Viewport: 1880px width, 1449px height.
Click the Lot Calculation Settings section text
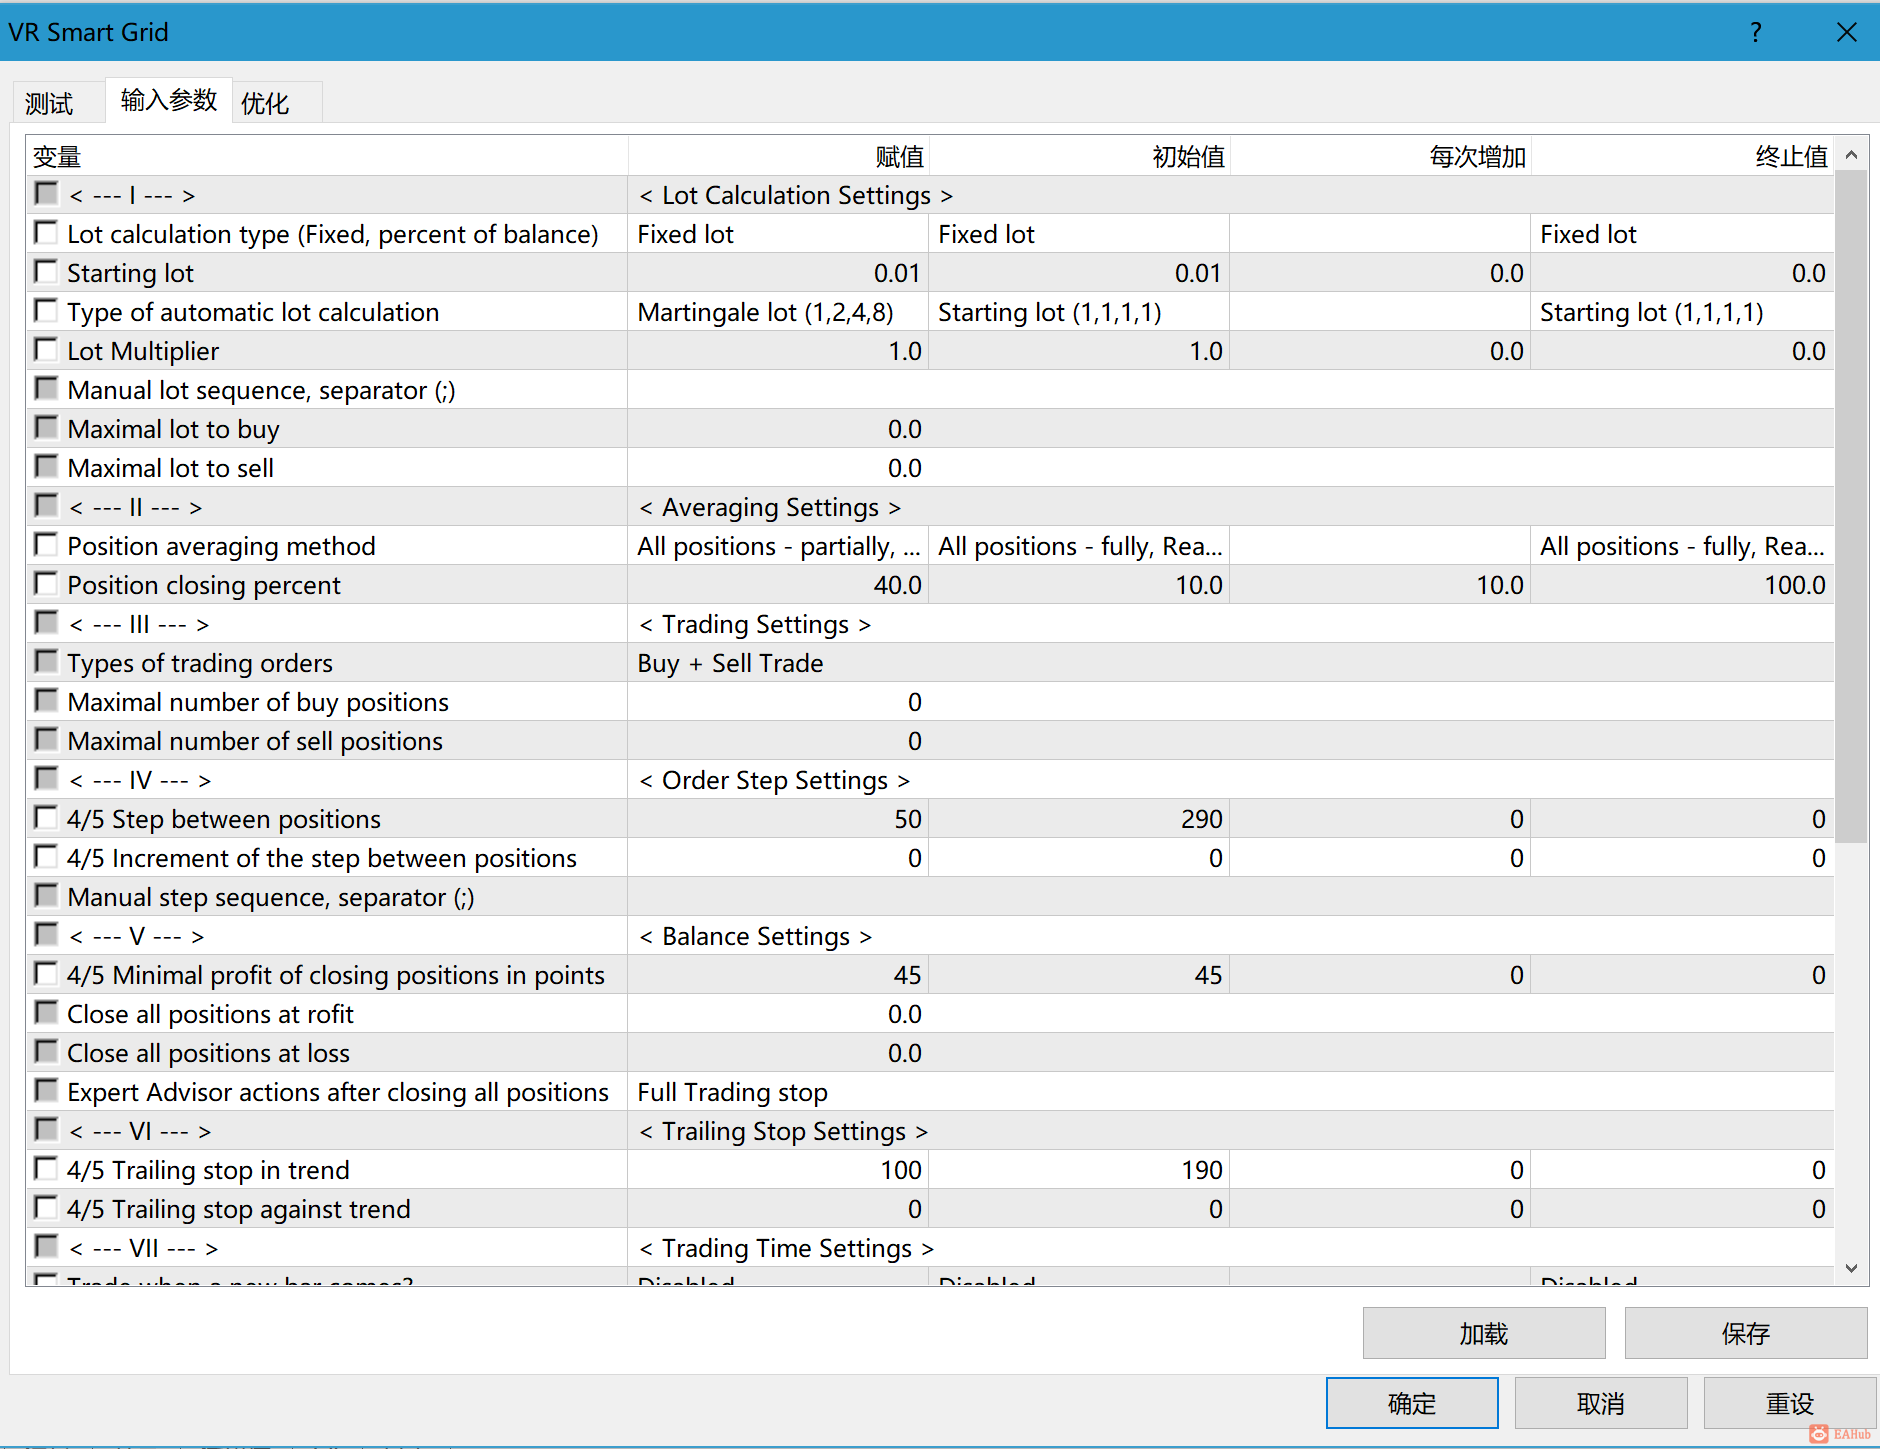tap(796, 195)
